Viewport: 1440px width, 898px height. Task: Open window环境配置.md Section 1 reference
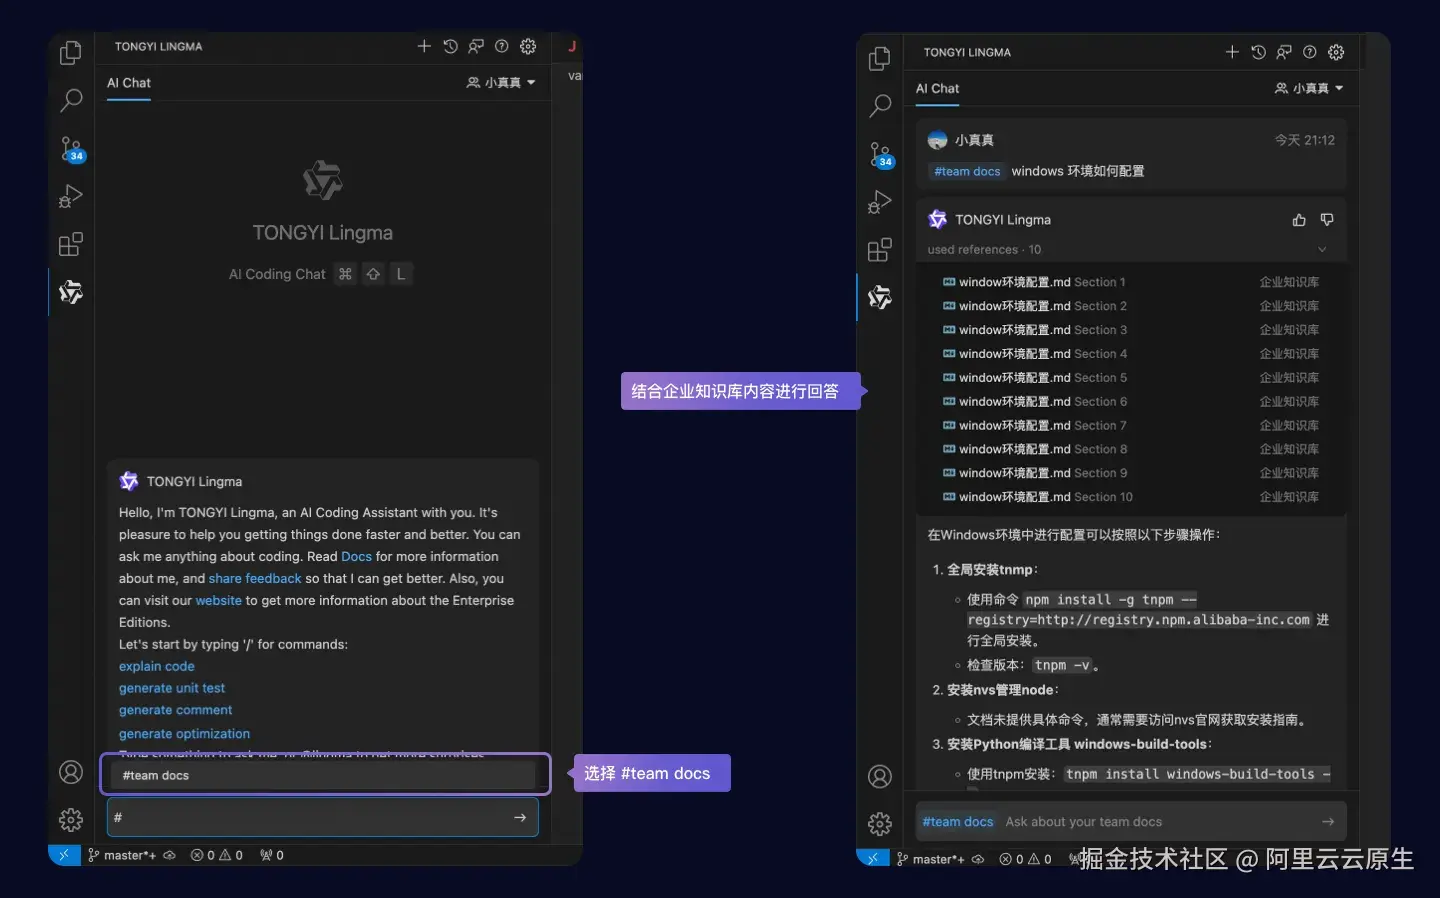[x=1131, y=282]
